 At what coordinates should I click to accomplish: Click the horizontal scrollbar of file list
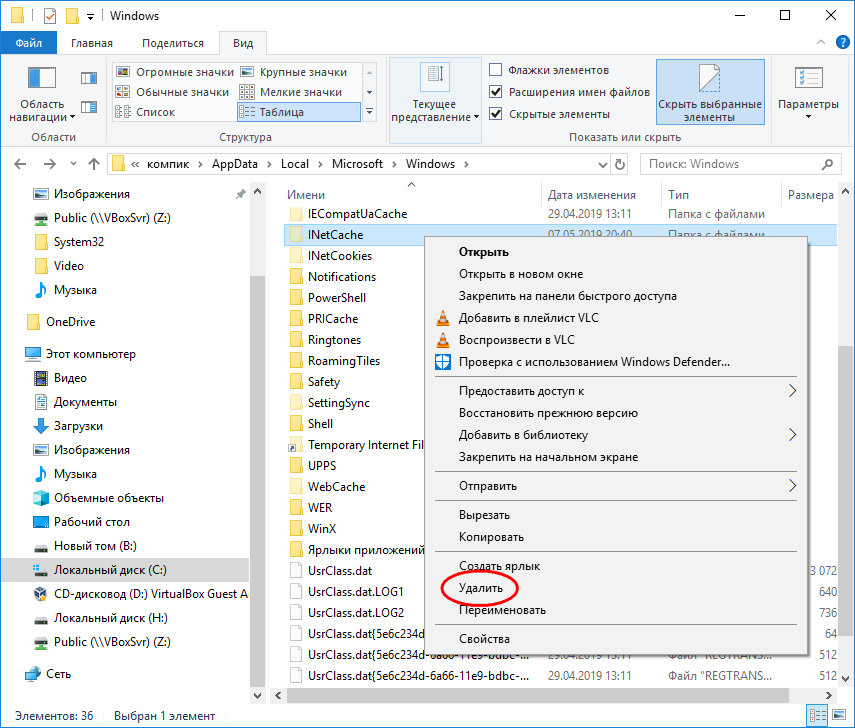pyautogui.click(x=538, y=695)
